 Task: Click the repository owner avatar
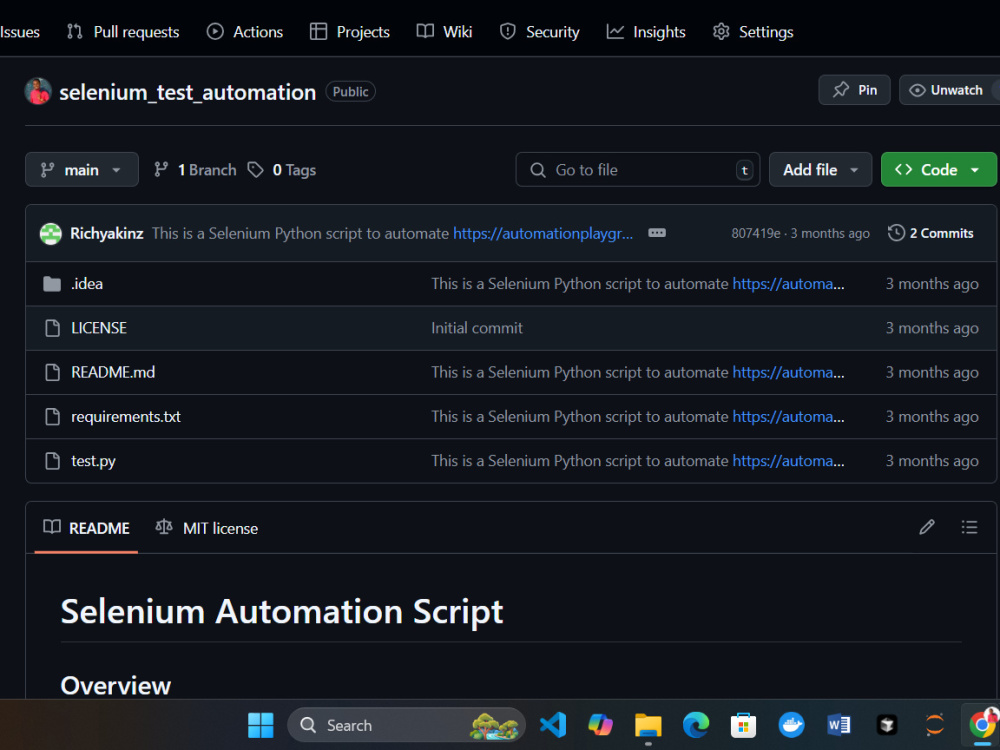tap(38, 91)
